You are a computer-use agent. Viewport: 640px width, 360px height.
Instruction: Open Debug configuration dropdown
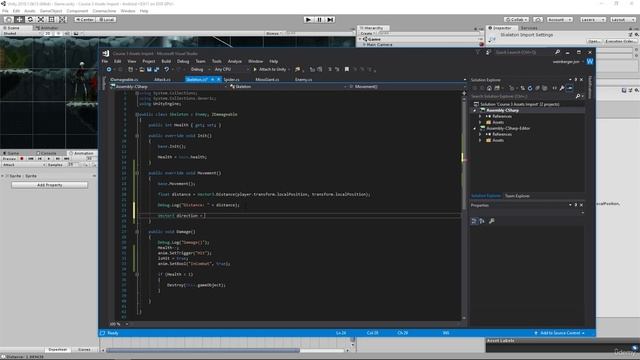[200, 69]
